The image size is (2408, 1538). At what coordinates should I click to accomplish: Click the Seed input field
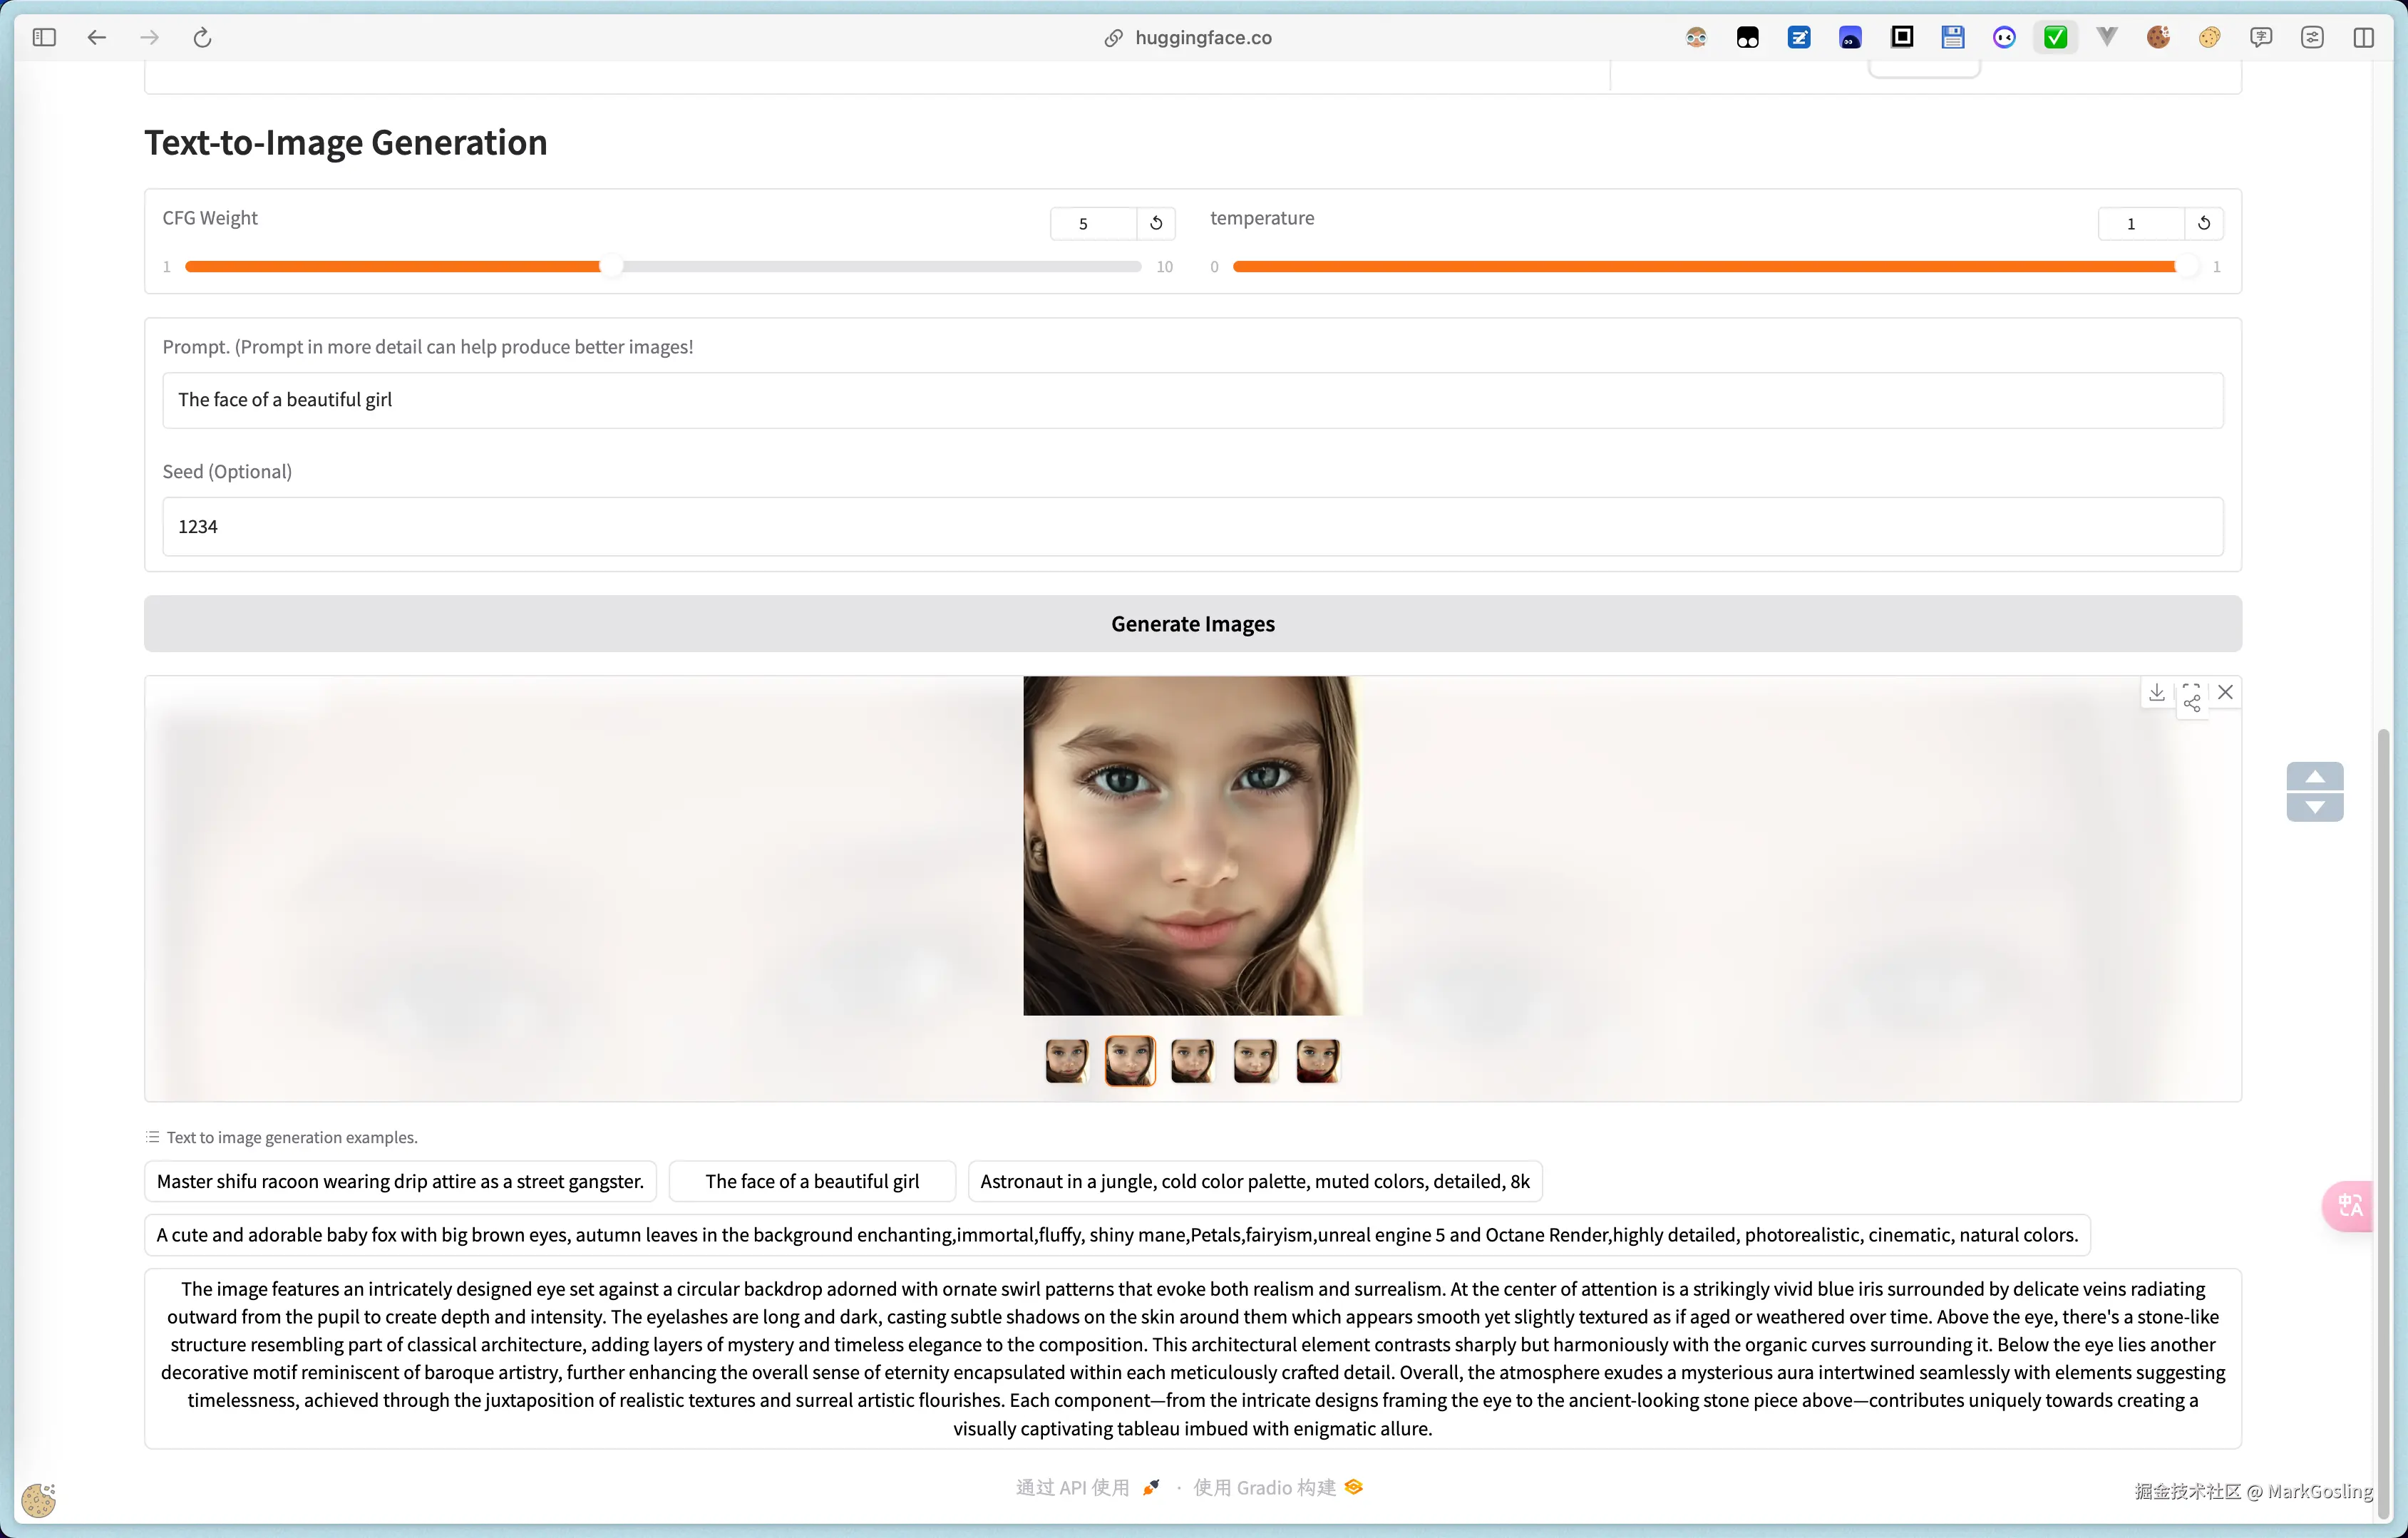[x=1193, y=526]
